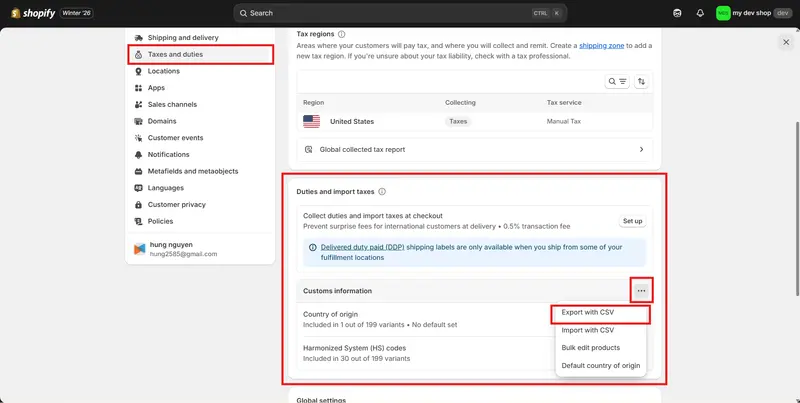800x403 pixels.
Task: Open Customs information three-dot menu
Action: coord(641,291)
